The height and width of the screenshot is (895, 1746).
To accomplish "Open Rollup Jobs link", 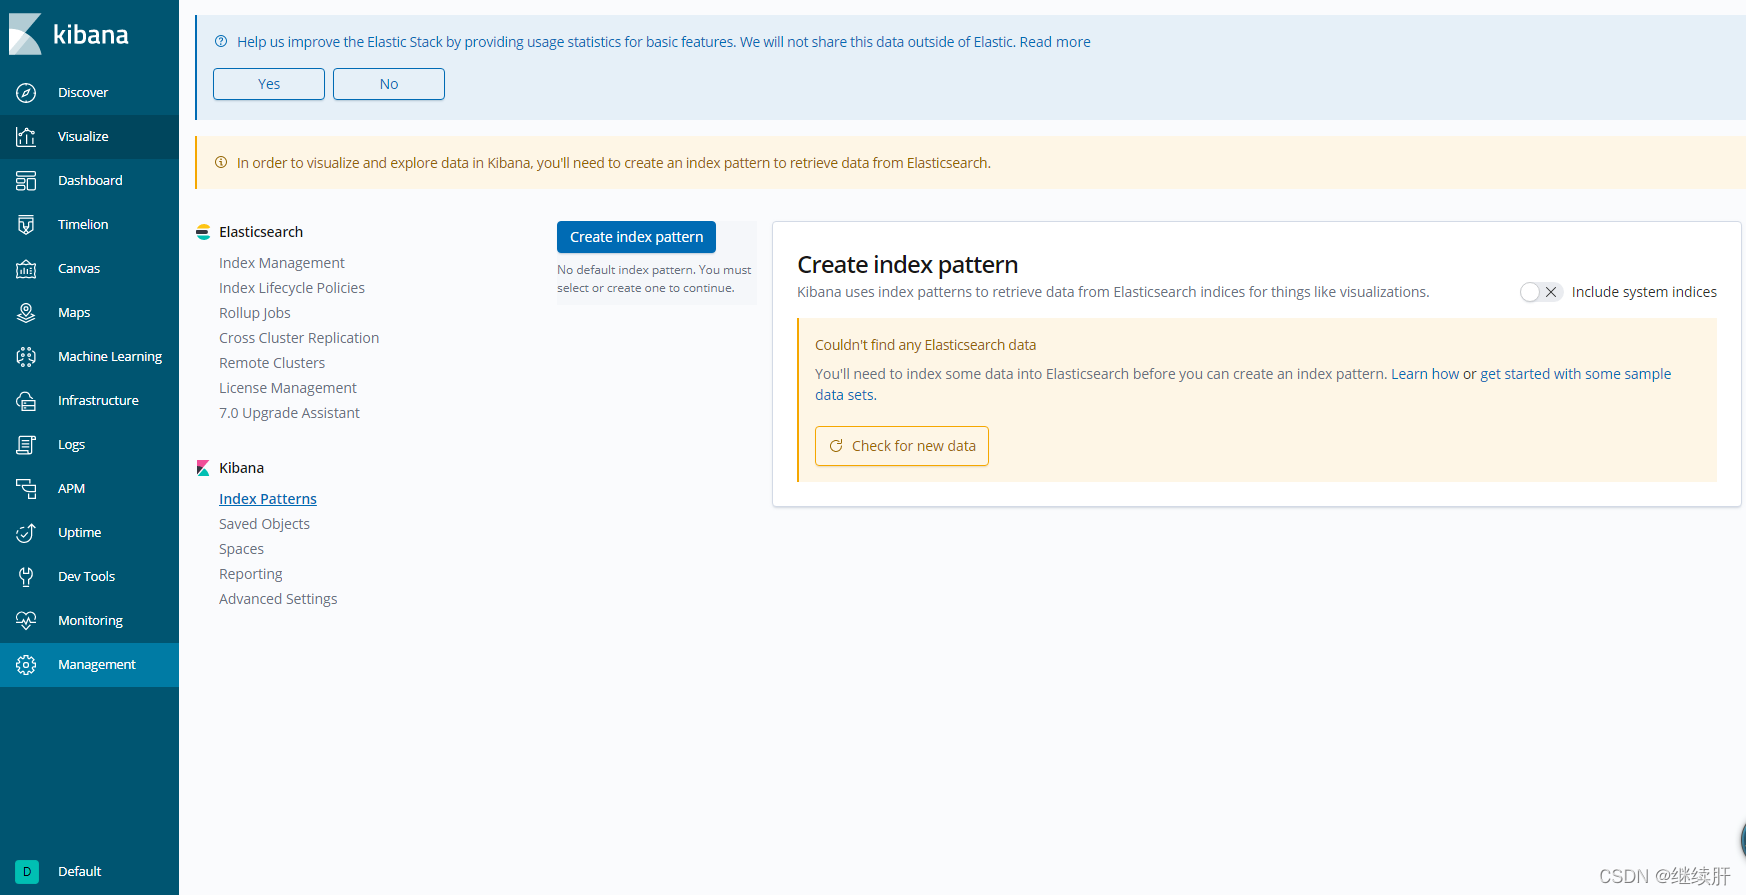I will tap(255, 313).
